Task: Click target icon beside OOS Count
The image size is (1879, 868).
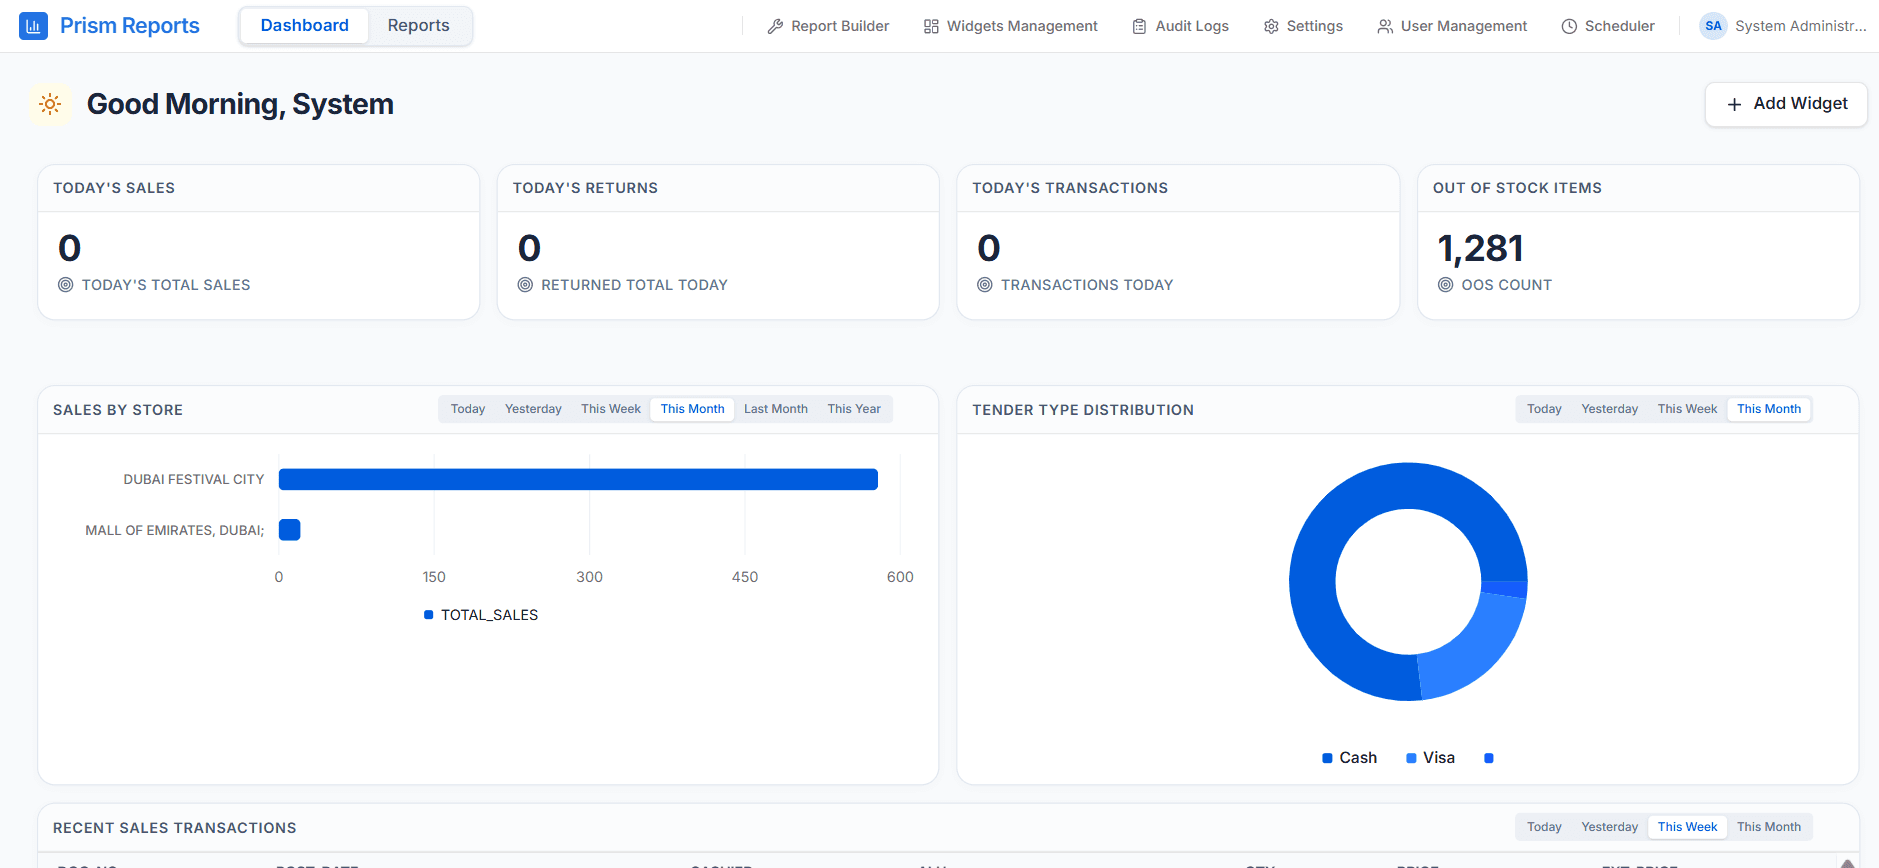Action: [1445, 285]
